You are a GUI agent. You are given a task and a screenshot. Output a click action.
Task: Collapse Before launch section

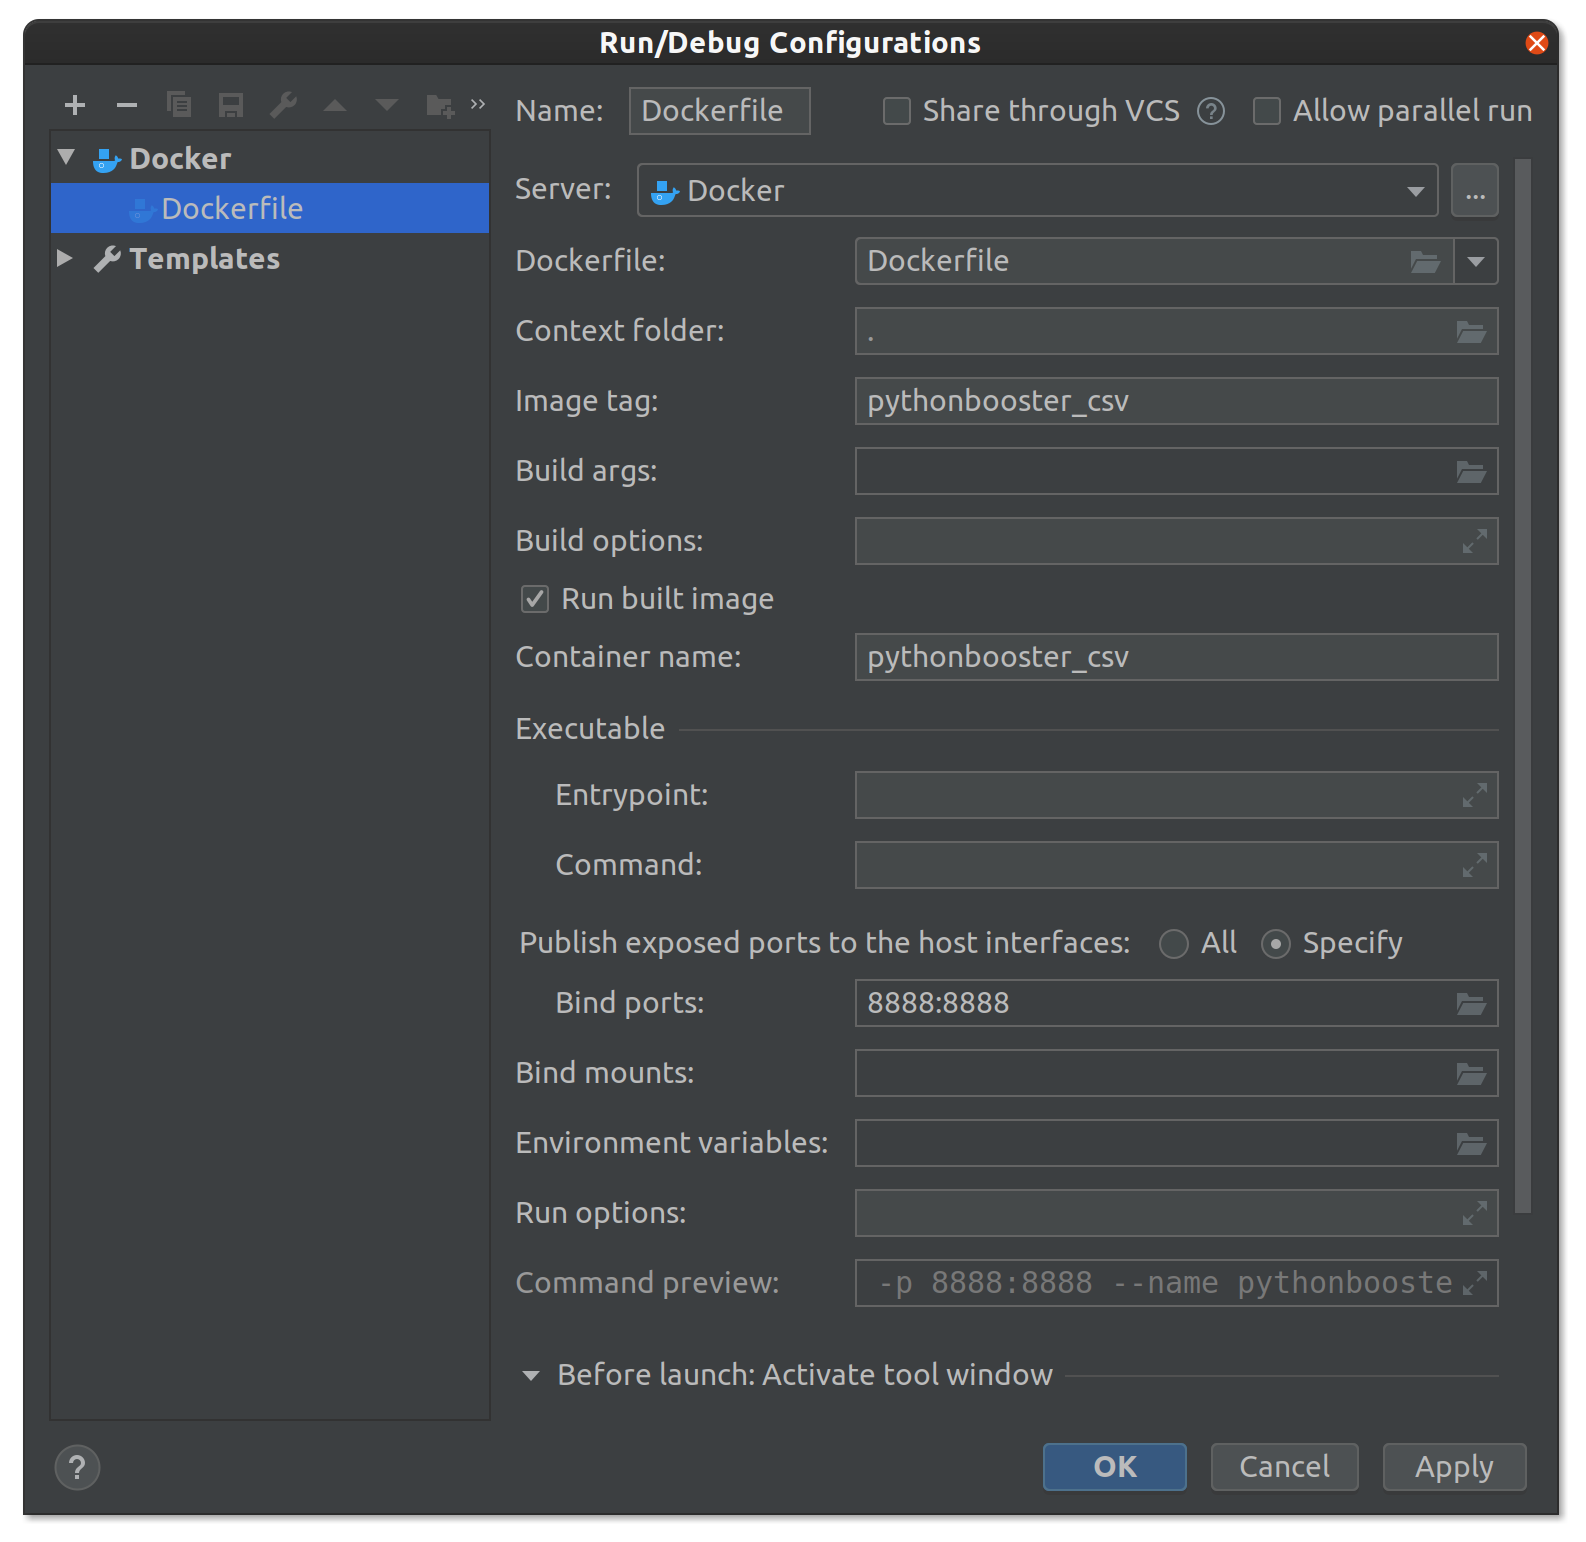click(531, 1376)
